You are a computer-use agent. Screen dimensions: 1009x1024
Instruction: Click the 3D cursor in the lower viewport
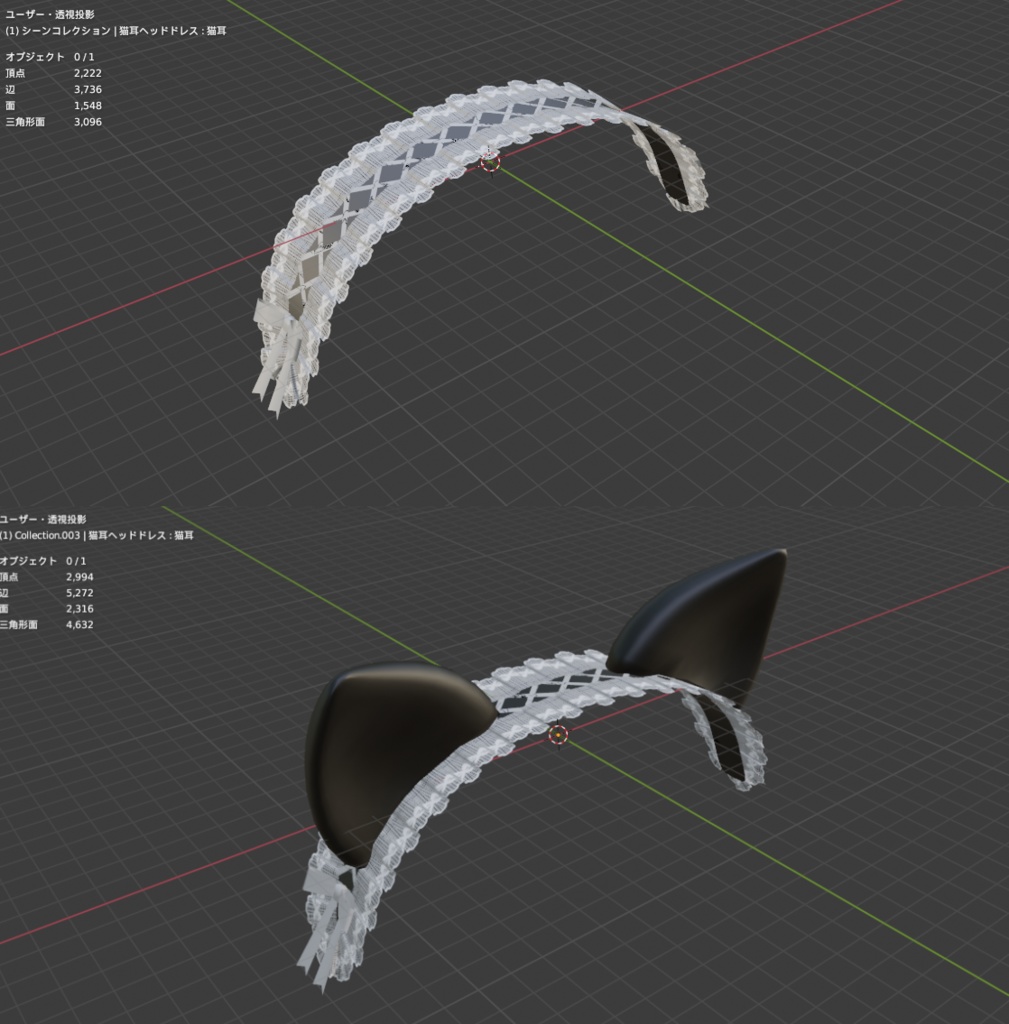click(x=559, y=735)
